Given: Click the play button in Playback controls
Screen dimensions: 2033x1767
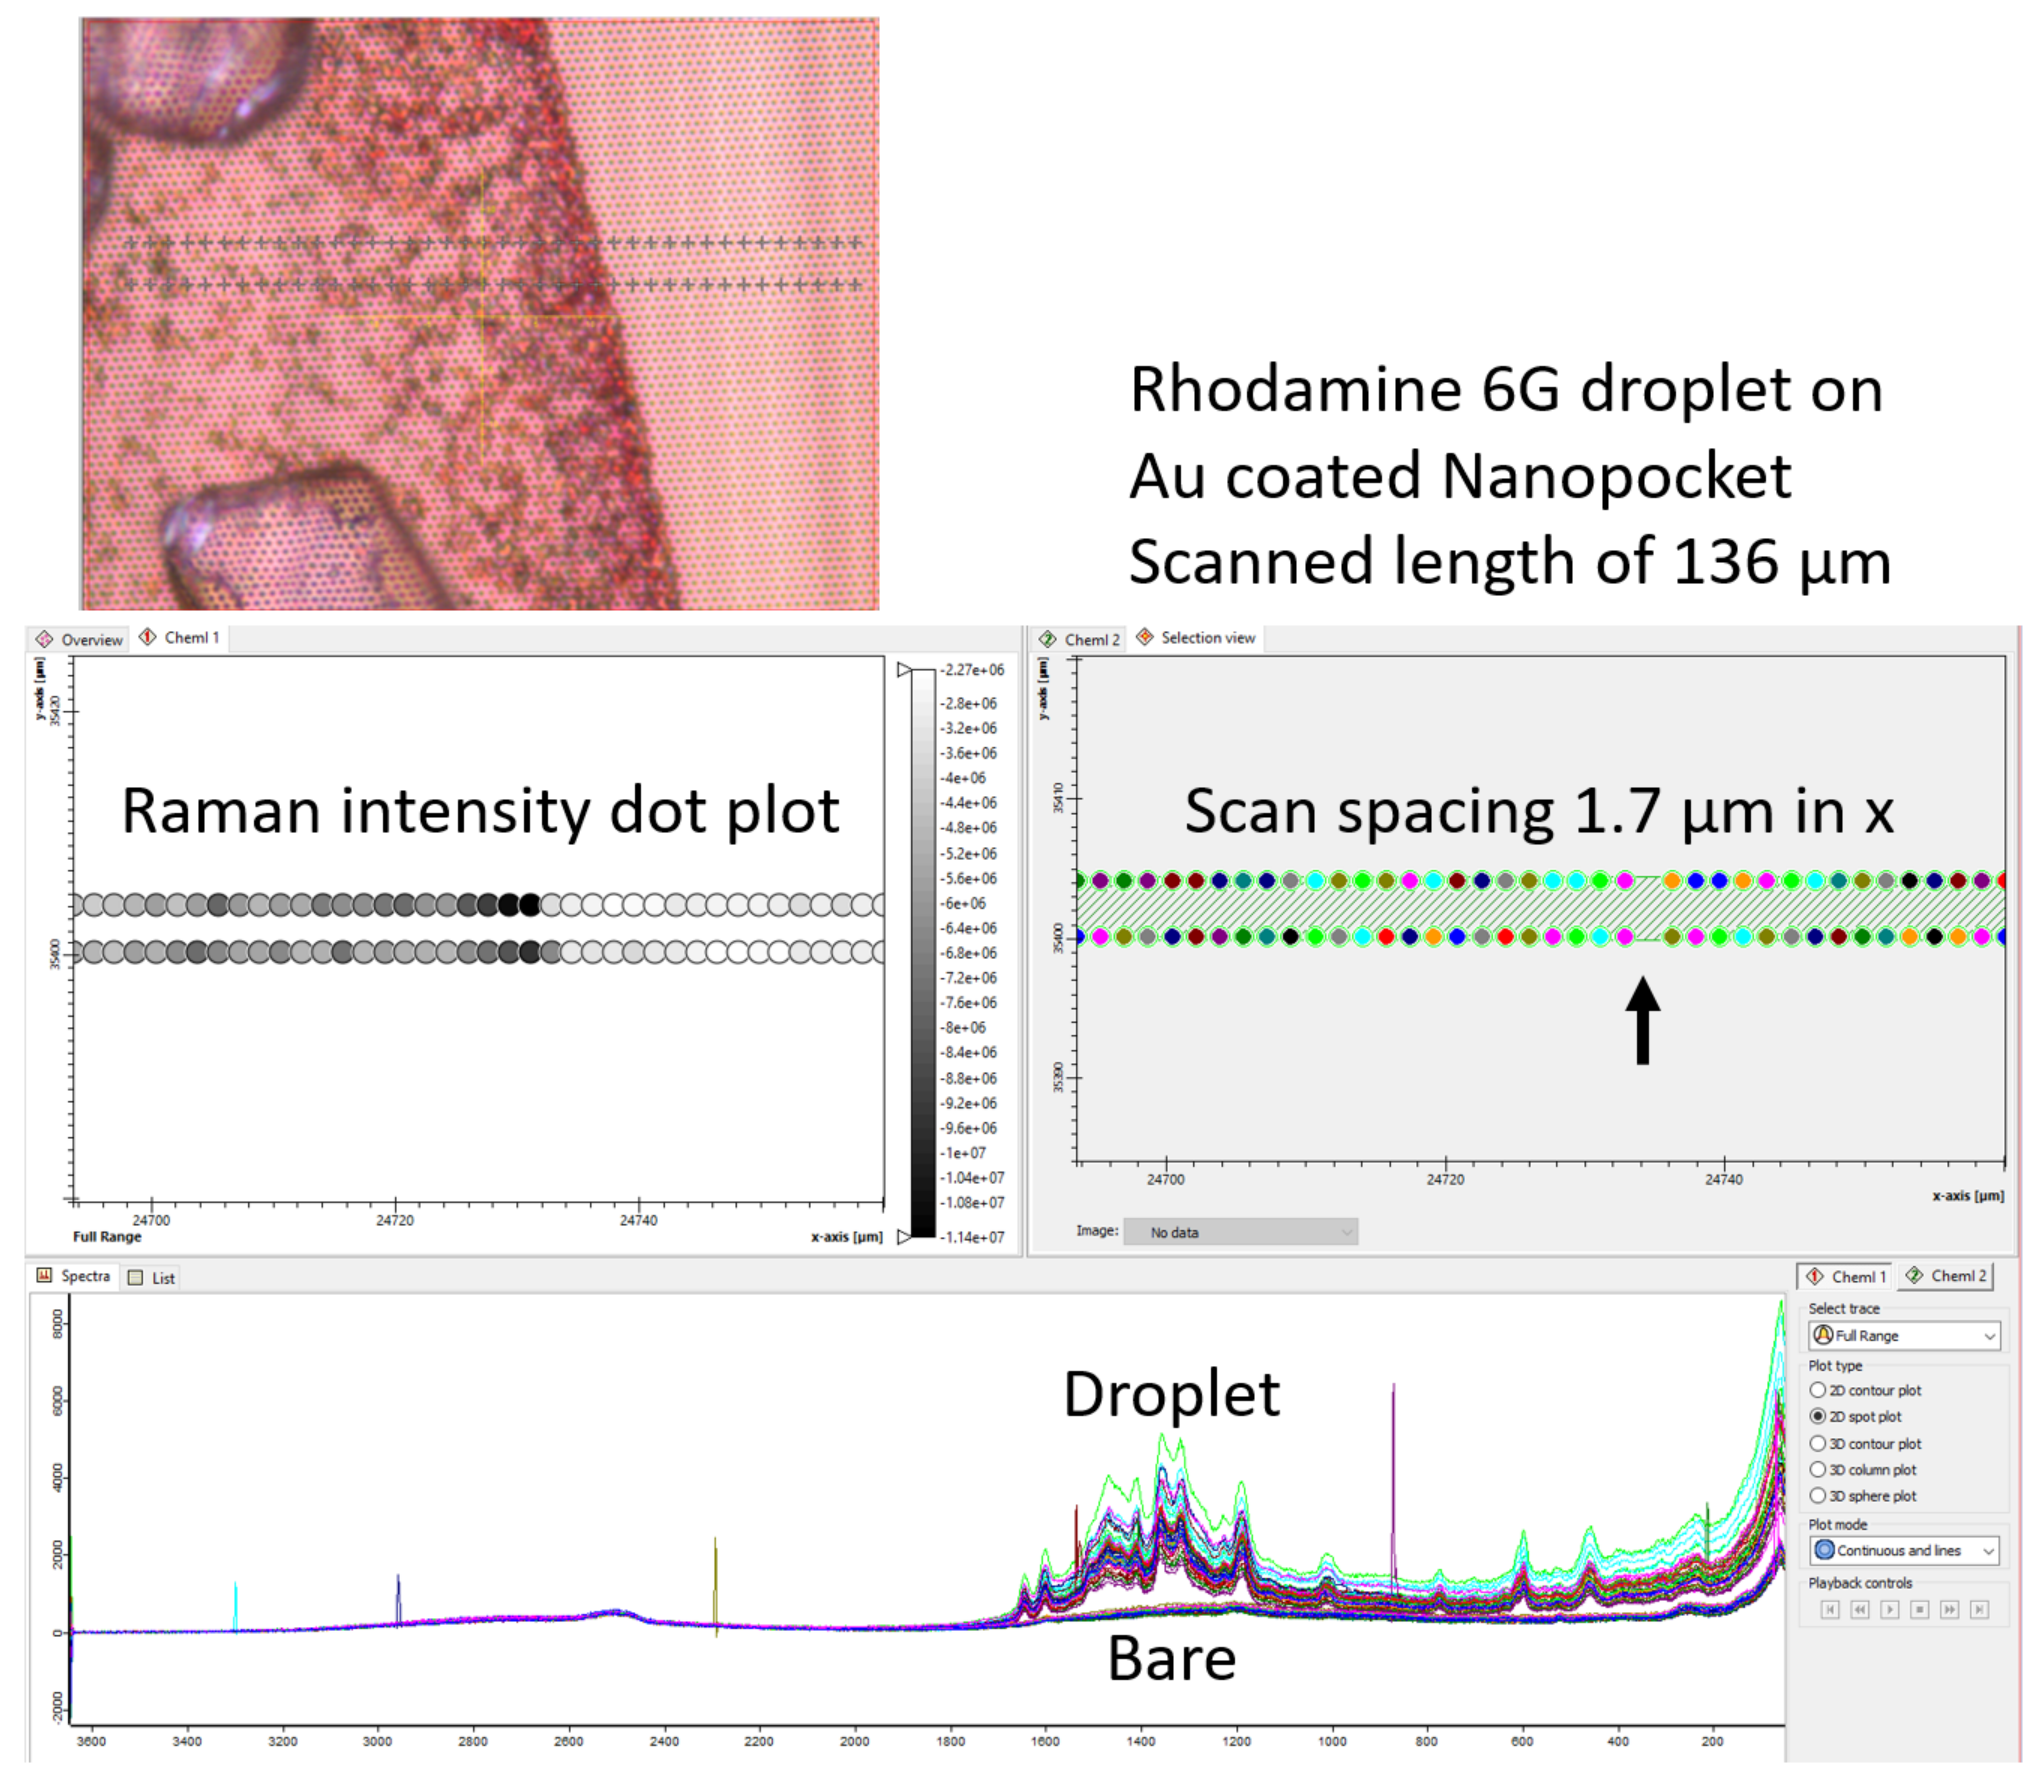Looking at the screenshot, I should tap(1889, 1609).
